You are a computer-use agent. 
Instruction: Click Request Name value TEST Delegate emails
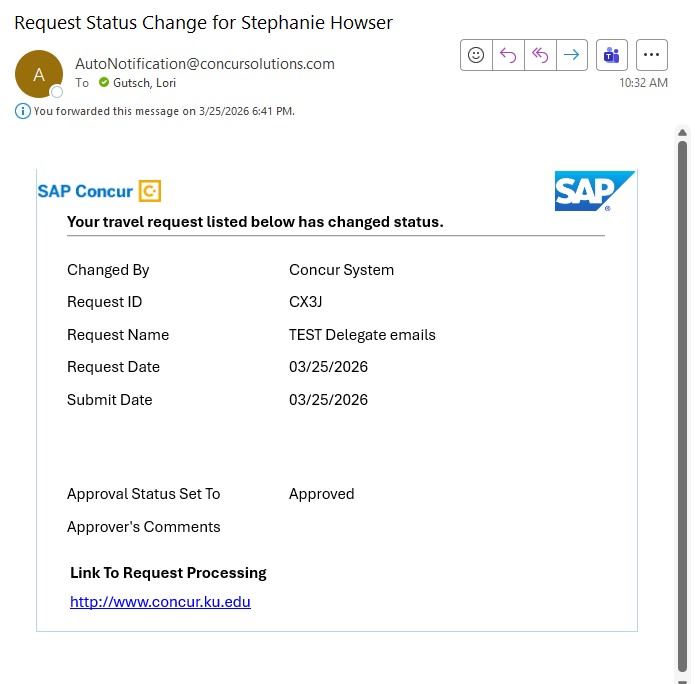[362, 335]
